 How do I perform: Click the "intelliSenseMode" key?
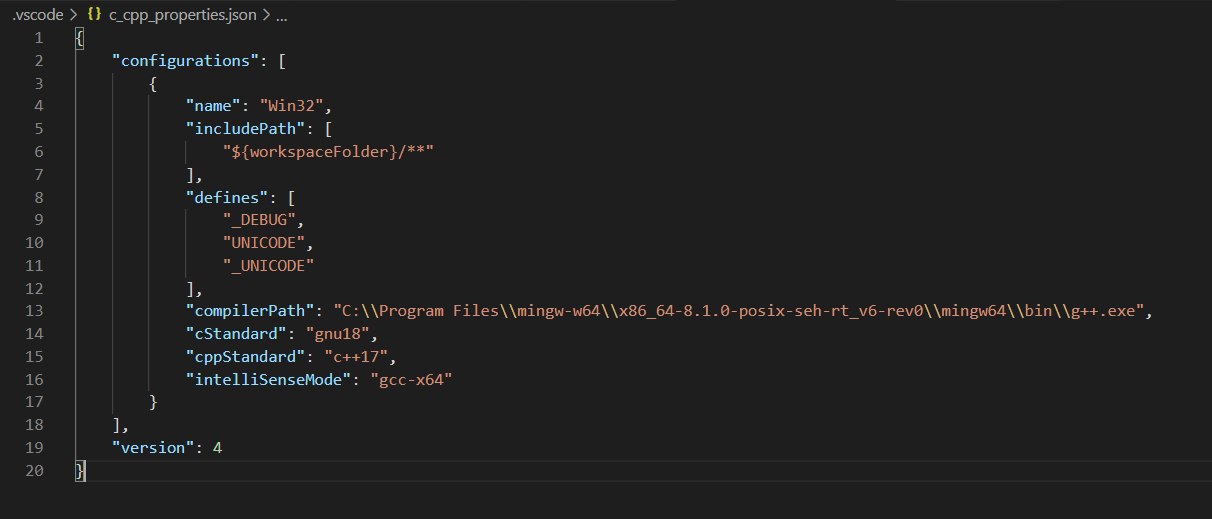click(x=270, y=380)
